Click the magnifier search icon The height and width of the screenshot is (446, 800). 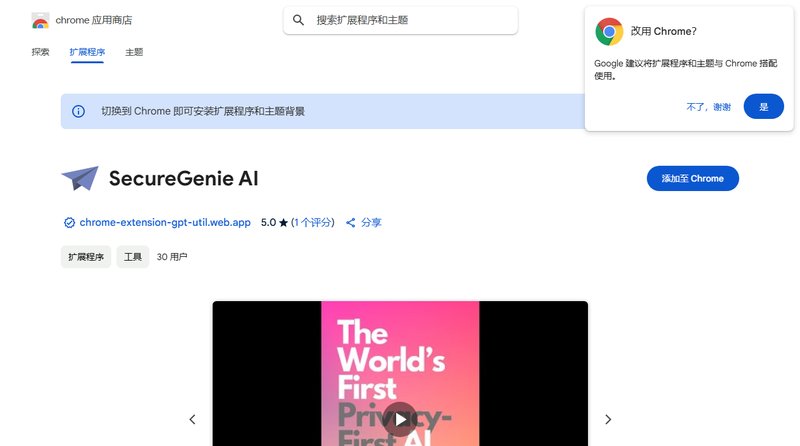[x=298, y=20]
